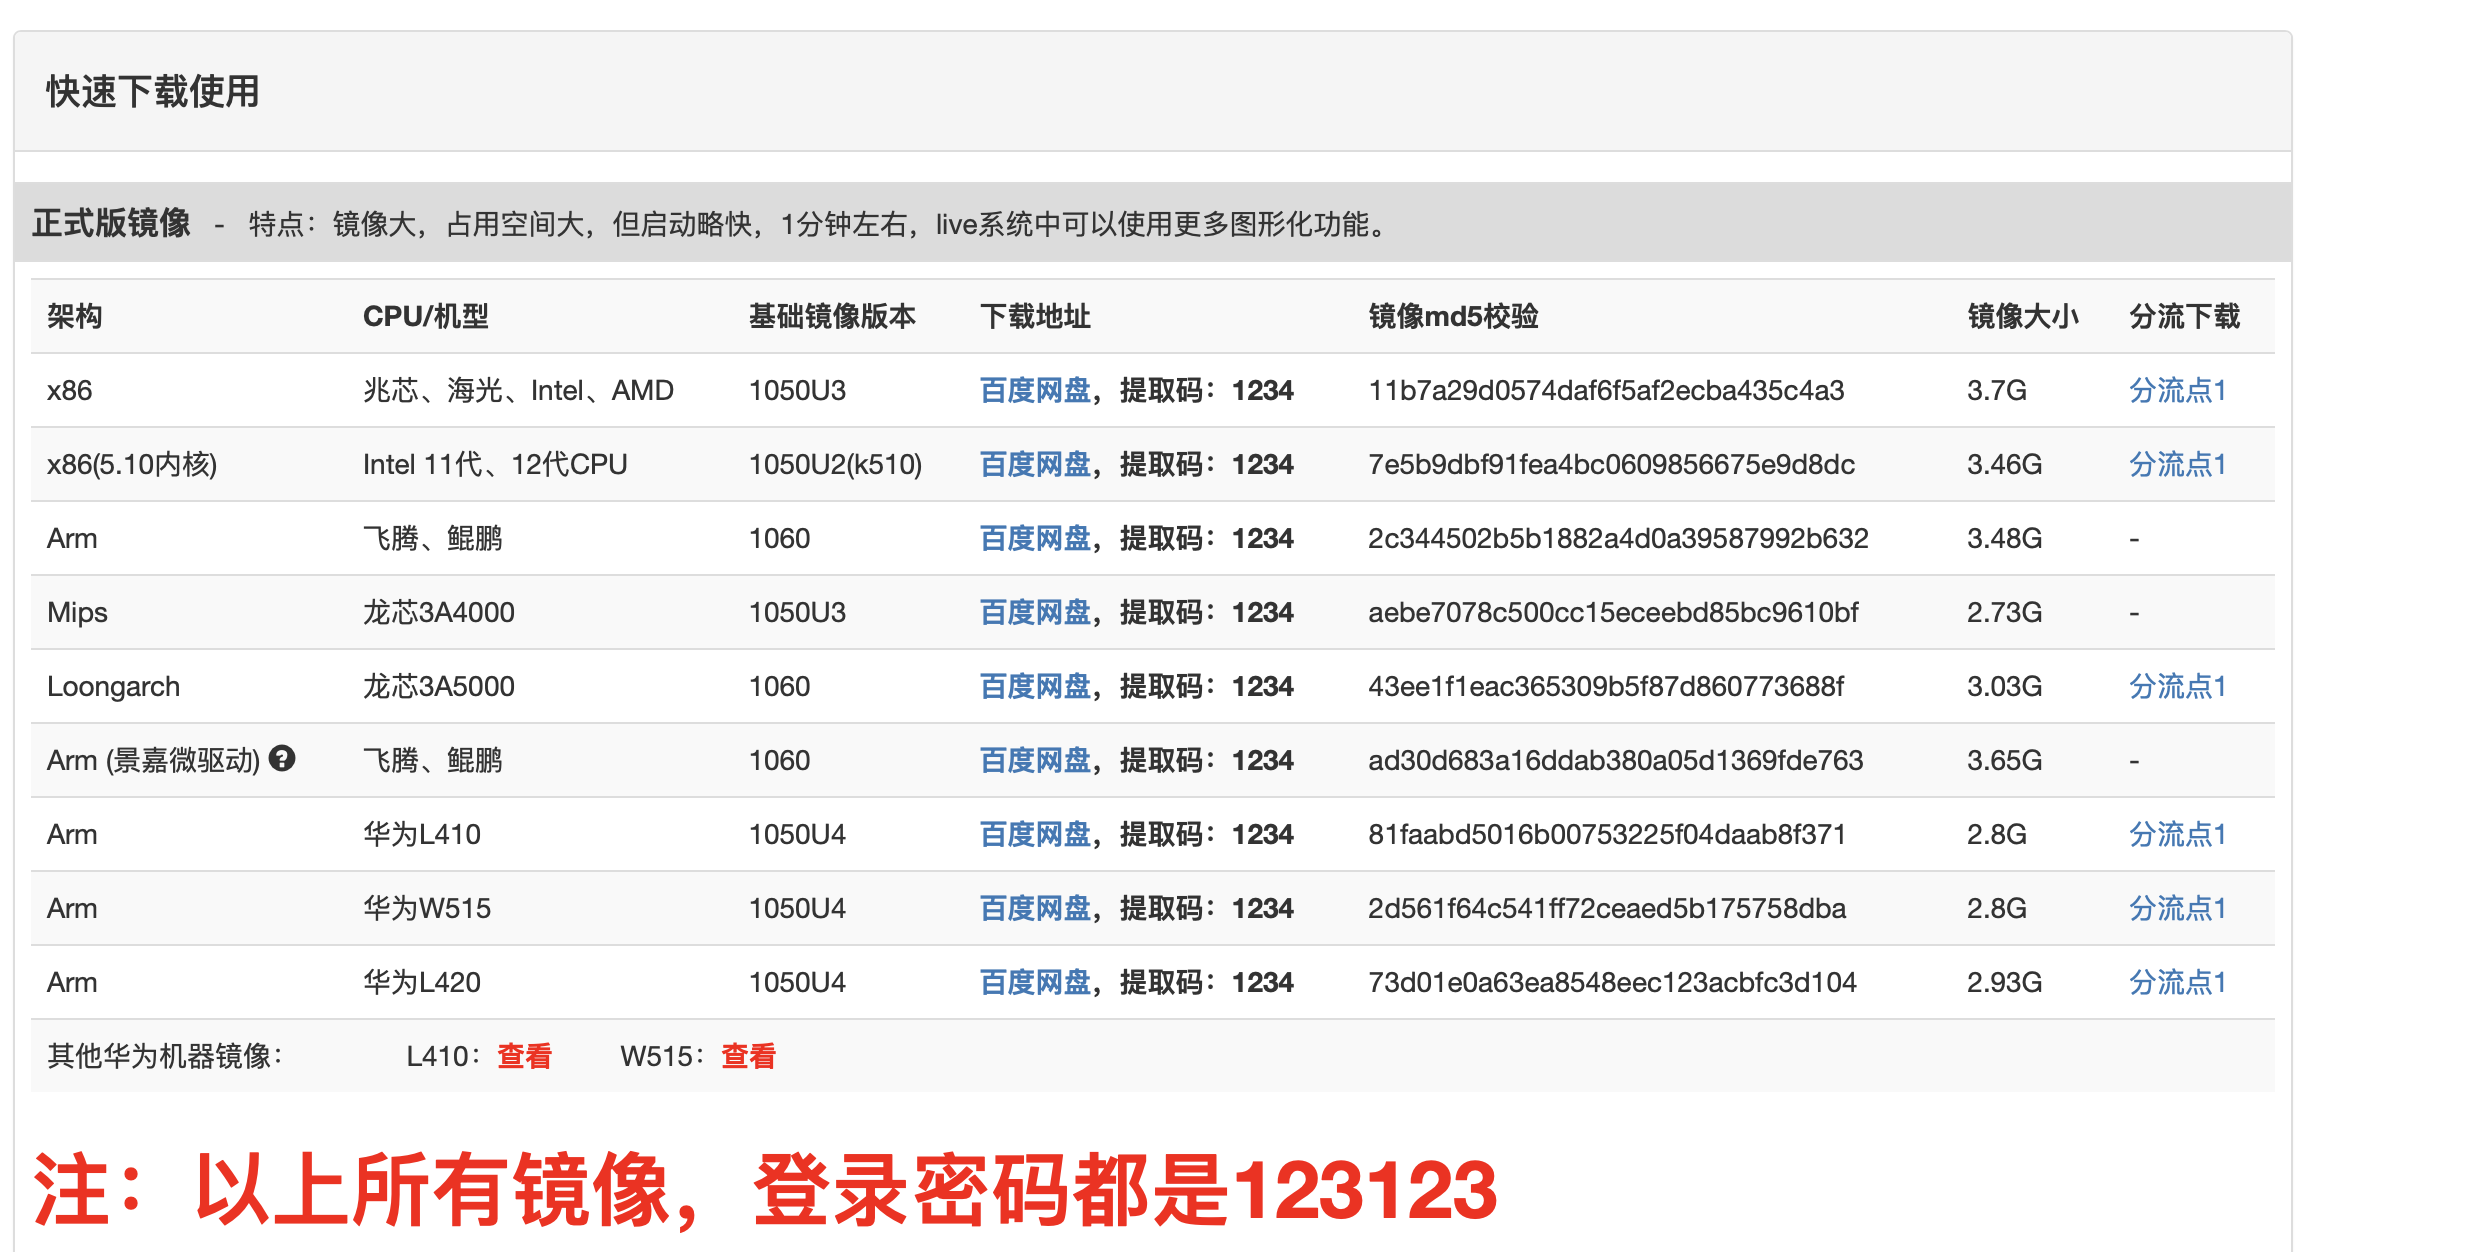
Task: Click the 镜像md5校验 column header
Action: [1452, 317]
